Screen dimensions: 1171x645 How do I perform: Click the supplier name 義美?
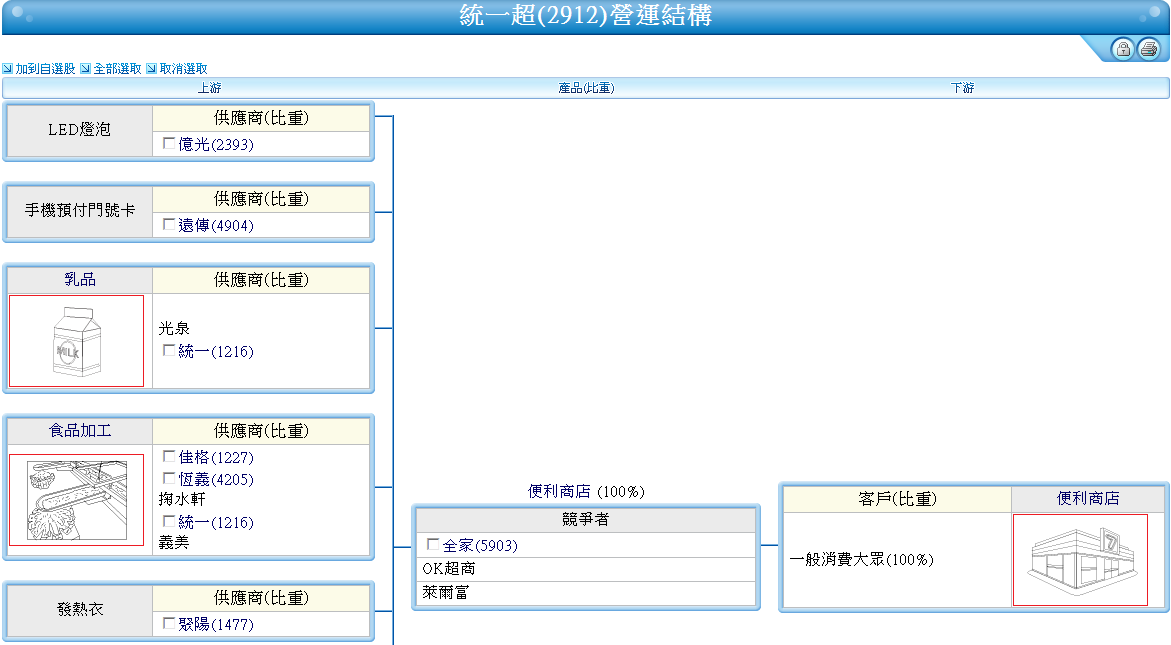pyautogui.click(x=174, y=543)
